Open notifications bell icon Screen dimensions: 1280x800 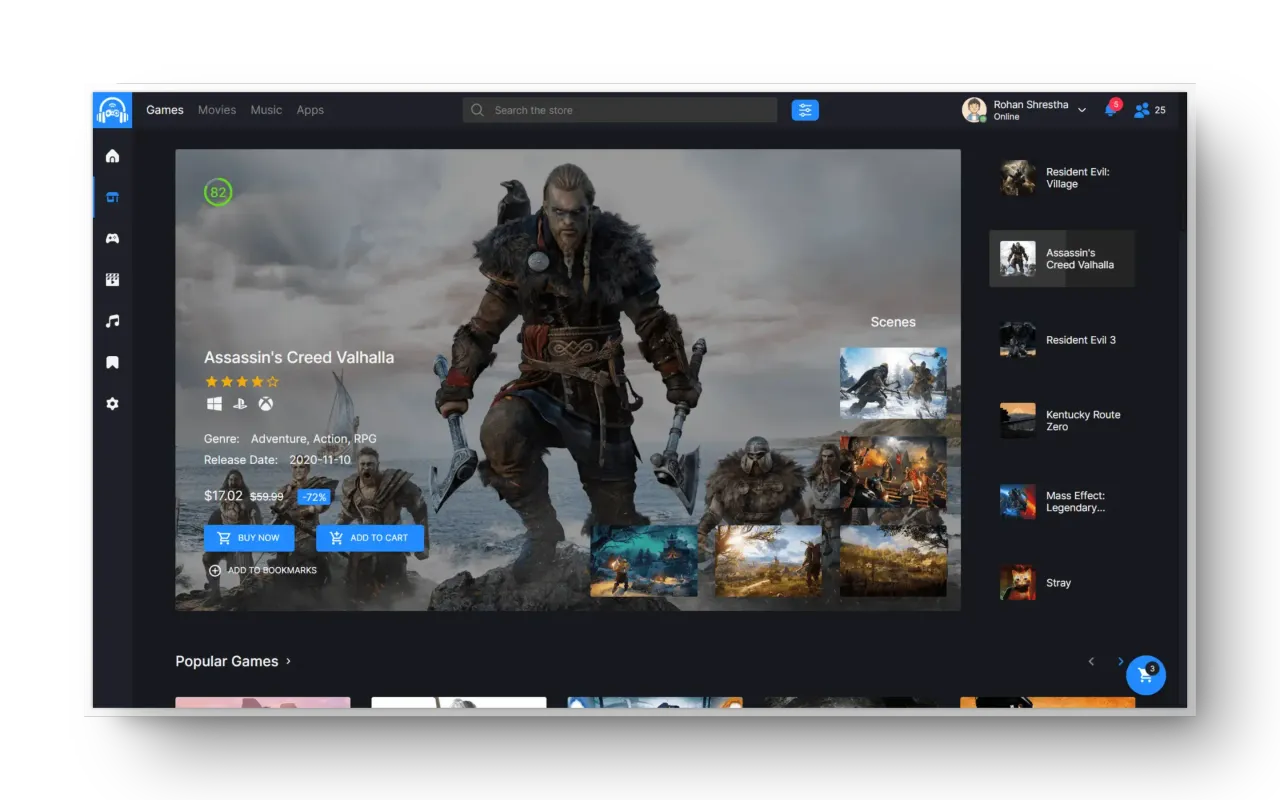point(1110,109)
